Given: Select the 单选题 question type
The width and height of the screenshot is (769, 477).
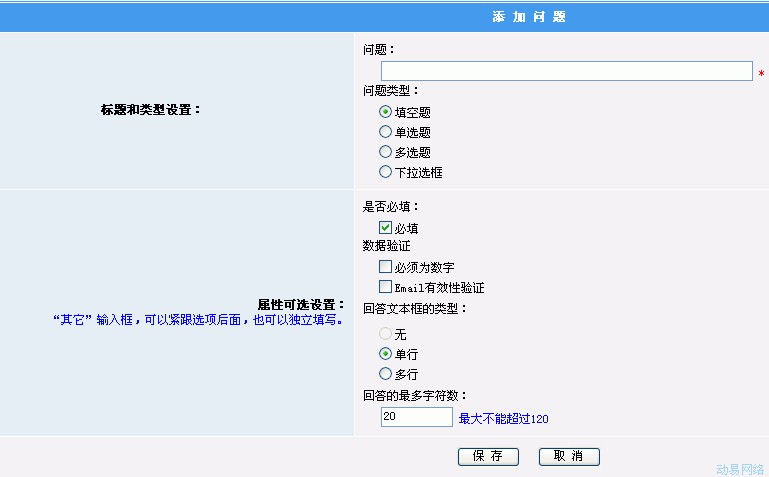Looking at the screenshot, I should point(385,132).
